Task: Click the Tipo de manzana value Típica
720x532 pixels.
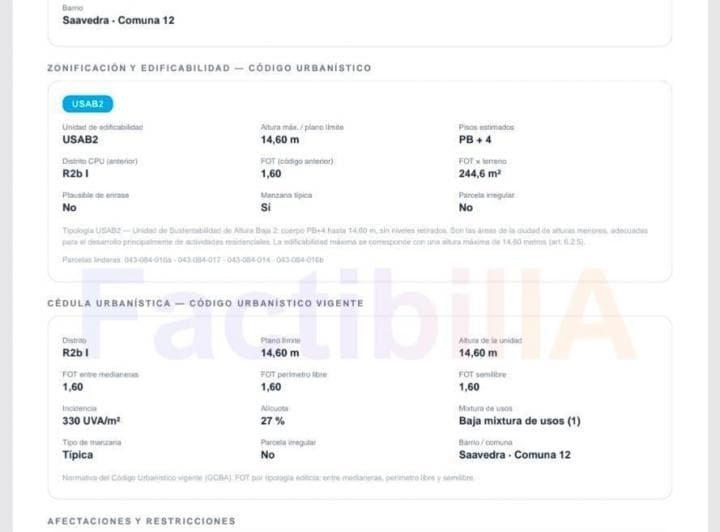Action: [78, 455]
